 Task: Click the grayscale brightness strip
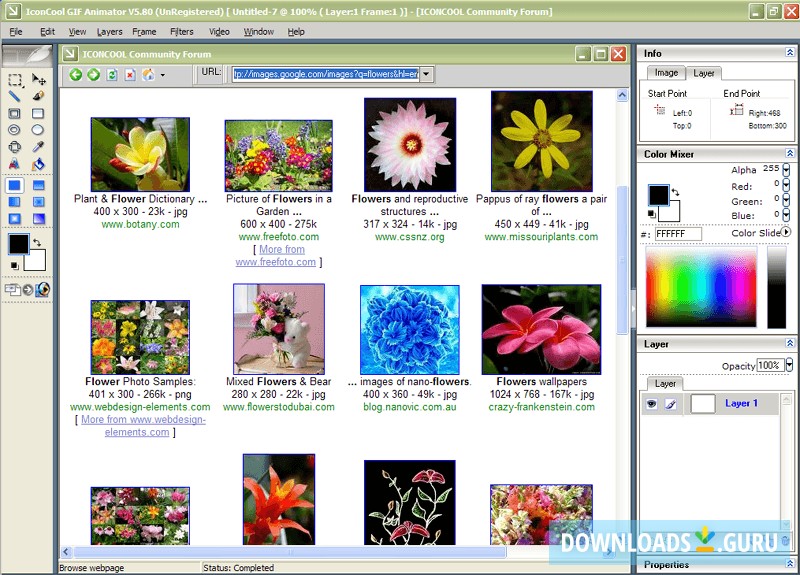[x=777, y=287]
